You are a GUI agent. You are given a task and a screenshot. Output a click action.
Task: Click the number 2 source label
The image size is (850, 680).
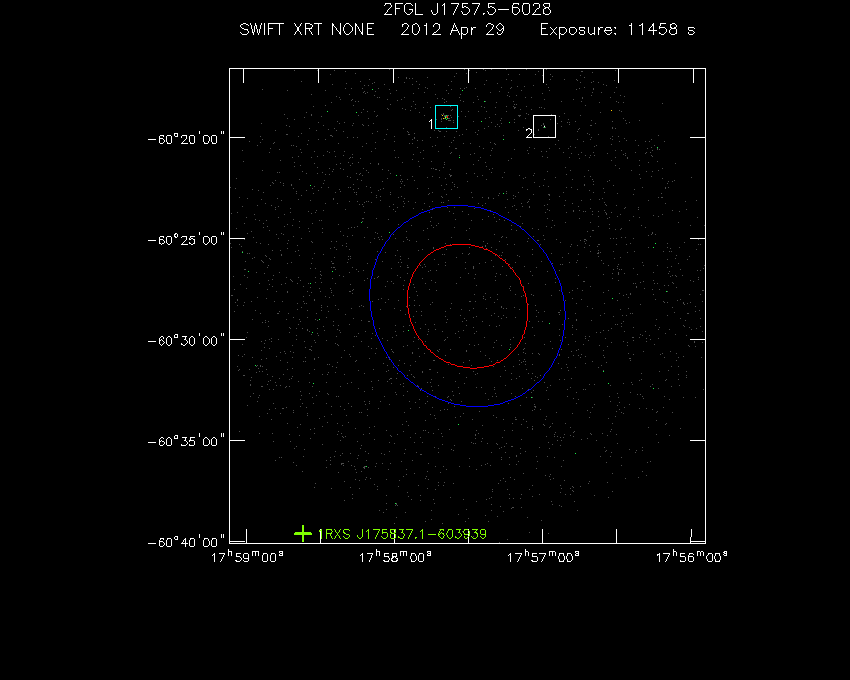pyautogui.click(x=529, y=133)
